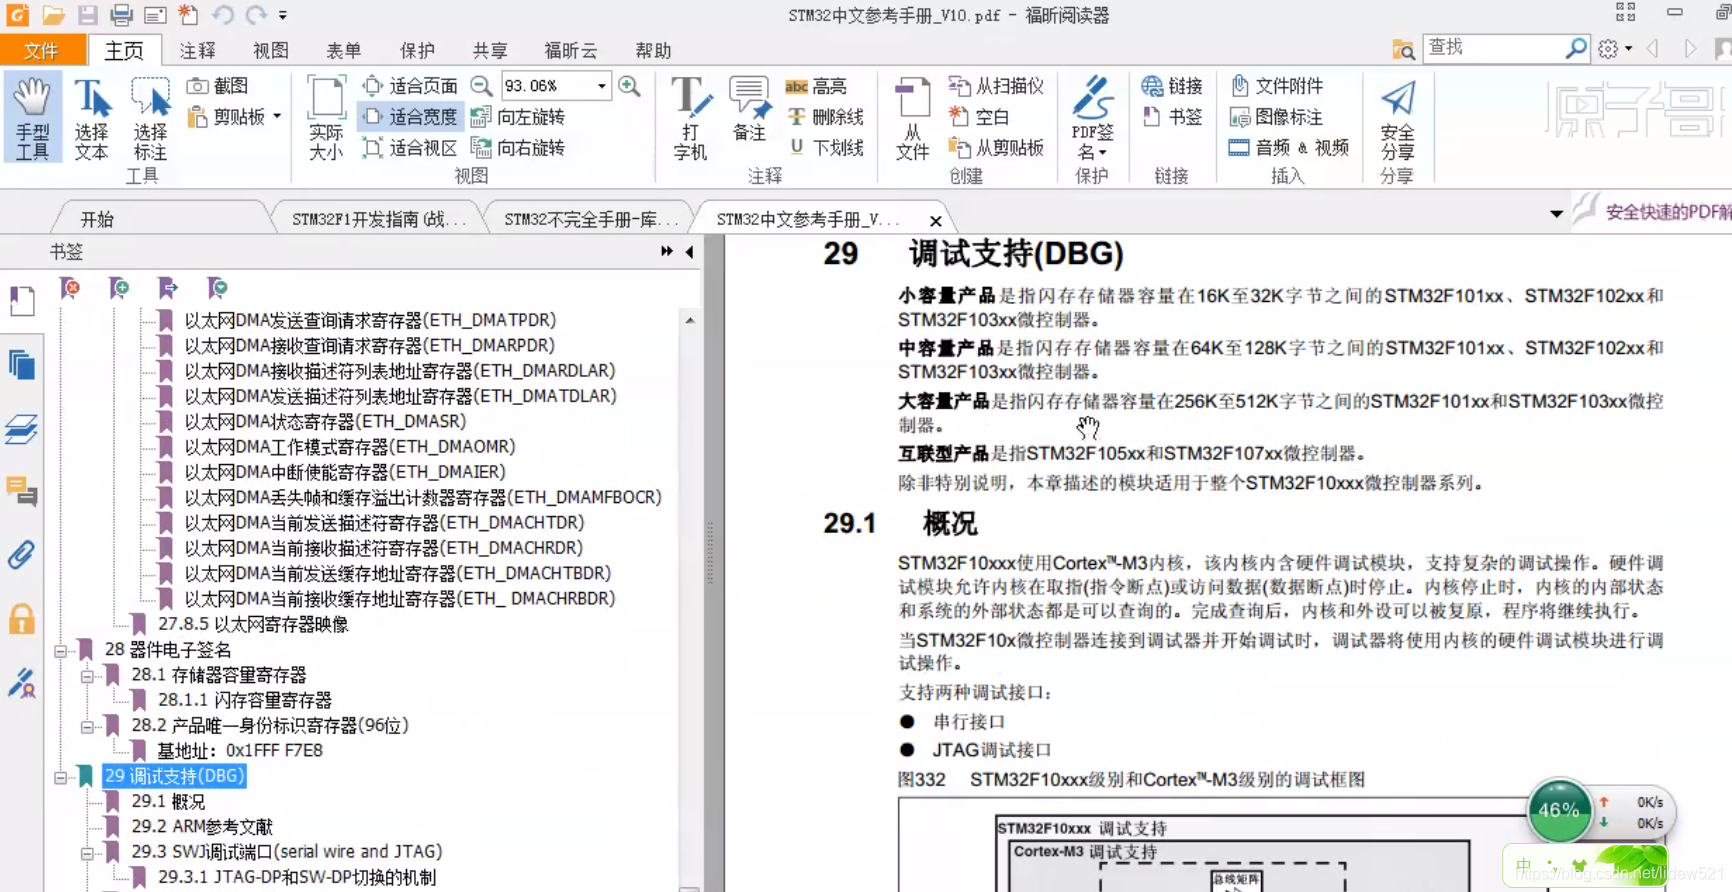Rotate the page left (向左旋转)
Image resolution: width=1732 pixels, height=892 pixels.
pos(518,117)
